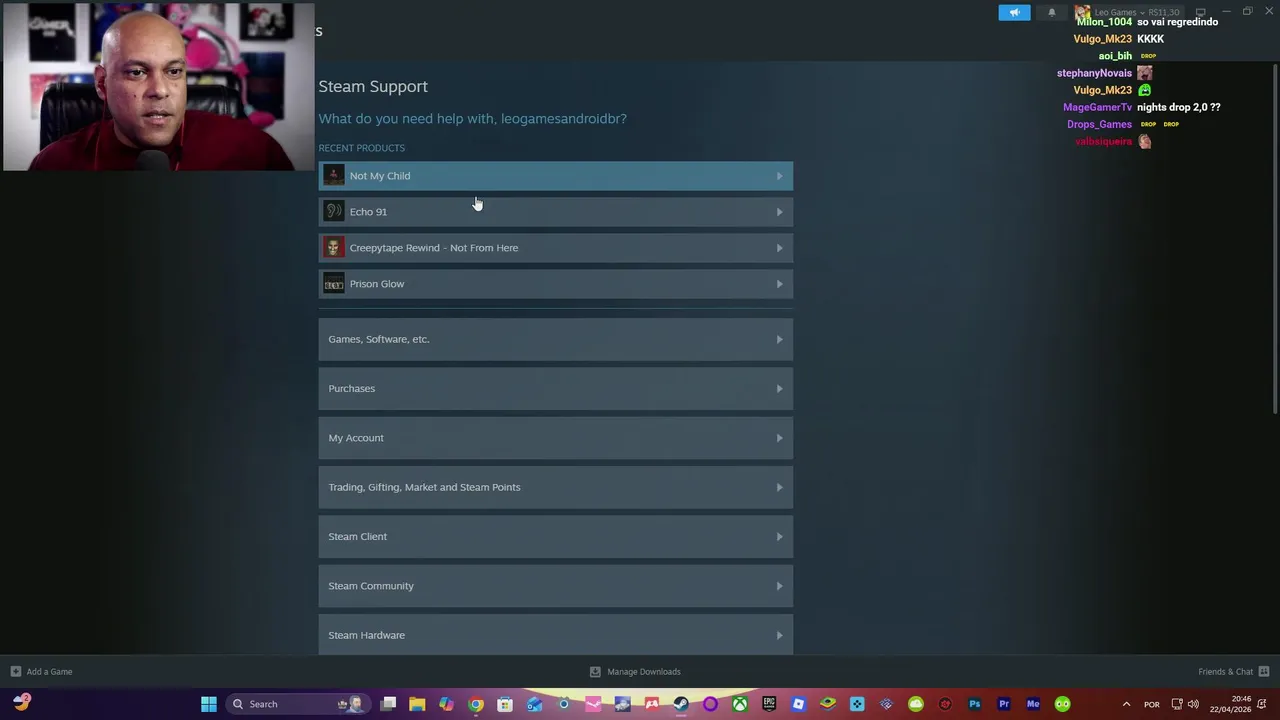The width and height of the screenshot is (1280, 720).
Task: Open Friends & Chat panel
Action: coord(1234,672)
